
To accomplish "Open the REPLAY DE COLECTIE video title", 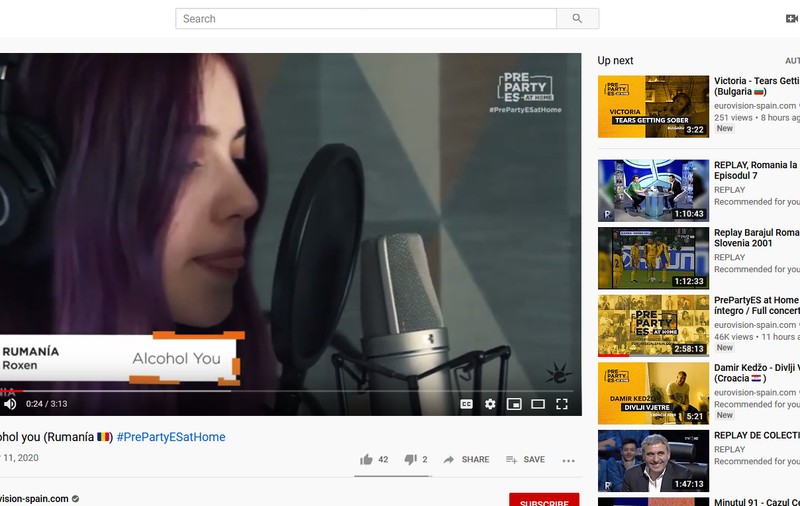I will tap(757, 435).
